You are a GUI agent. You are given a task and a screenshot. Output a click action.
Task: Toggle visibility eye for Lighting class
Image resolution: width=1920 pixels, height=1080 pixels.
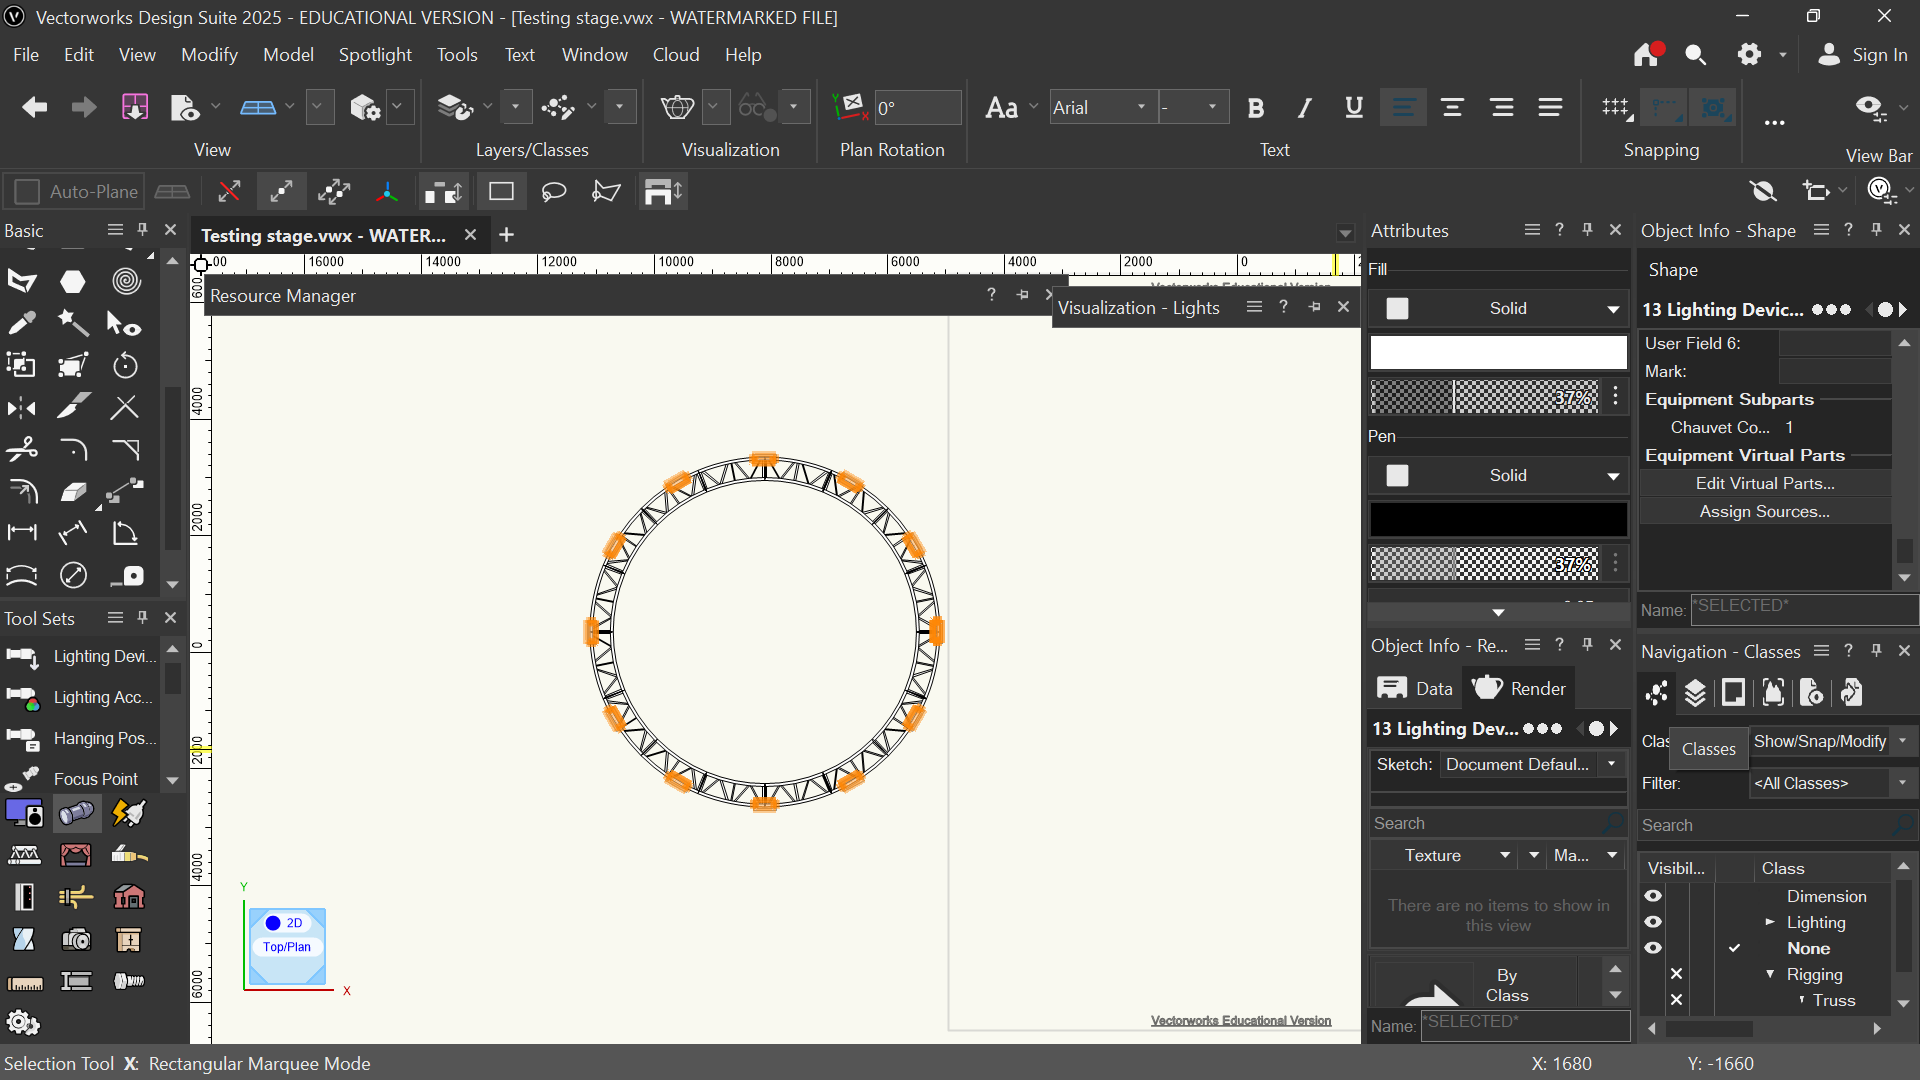1653,922
